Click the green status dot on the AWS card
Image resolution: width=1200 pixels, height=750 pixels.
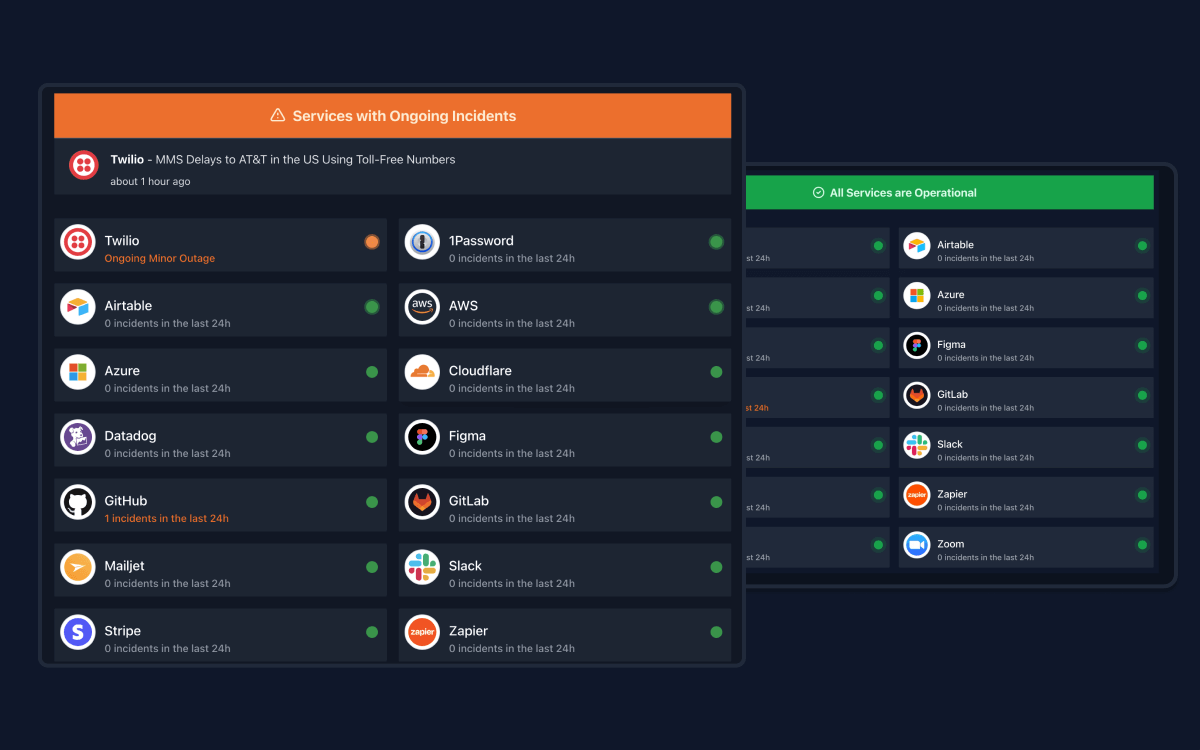pyautogui.click(x=716, y=307)
